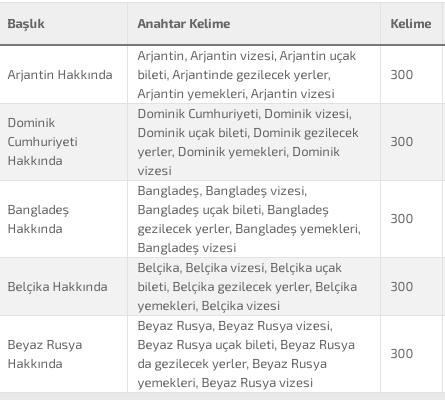Viewport: 445px width, 400px height.
Task: Click the text 'Beyaz Rusya uçak bileti'
Action: [206, 345]
